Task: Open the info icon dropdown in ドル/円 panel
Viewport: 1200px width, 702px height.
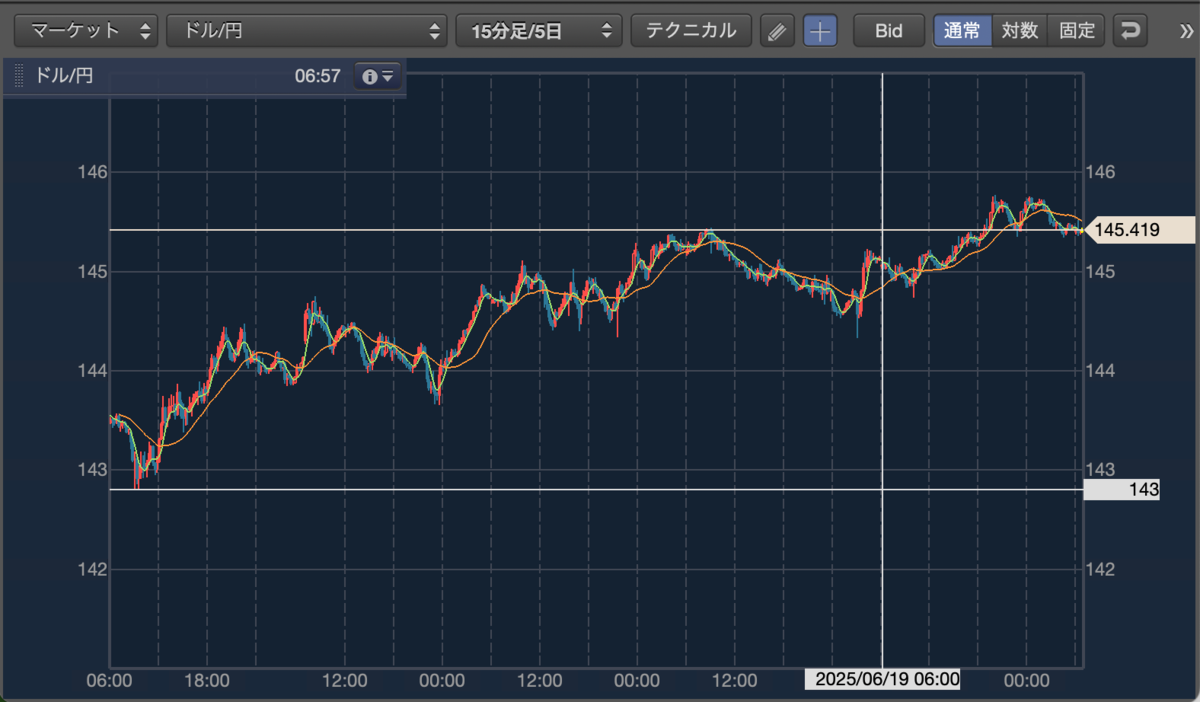Action: tap(379, 76)
